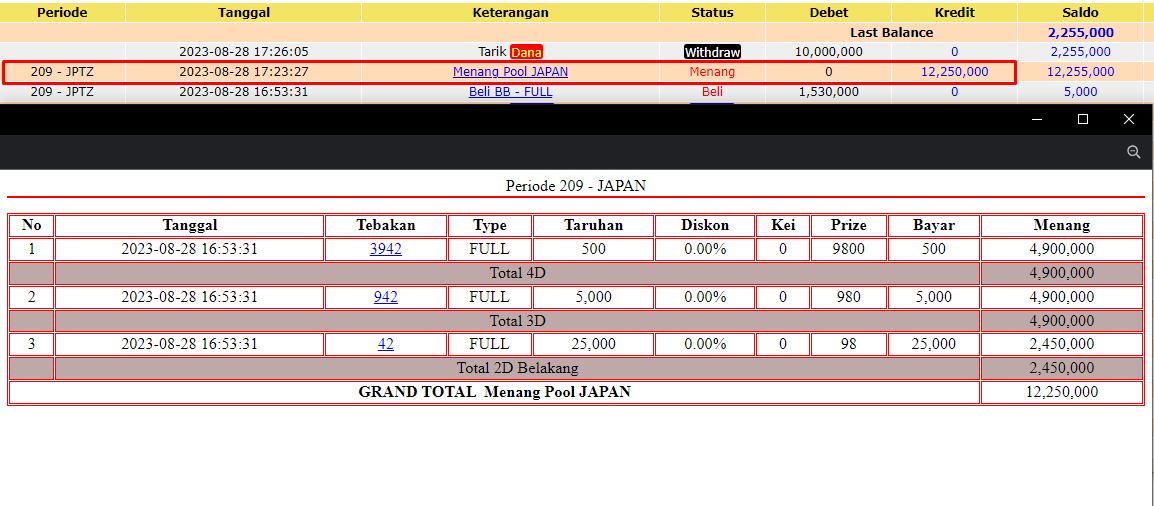
Task: Open tebakan number 42 link
Action: (386, 343)
